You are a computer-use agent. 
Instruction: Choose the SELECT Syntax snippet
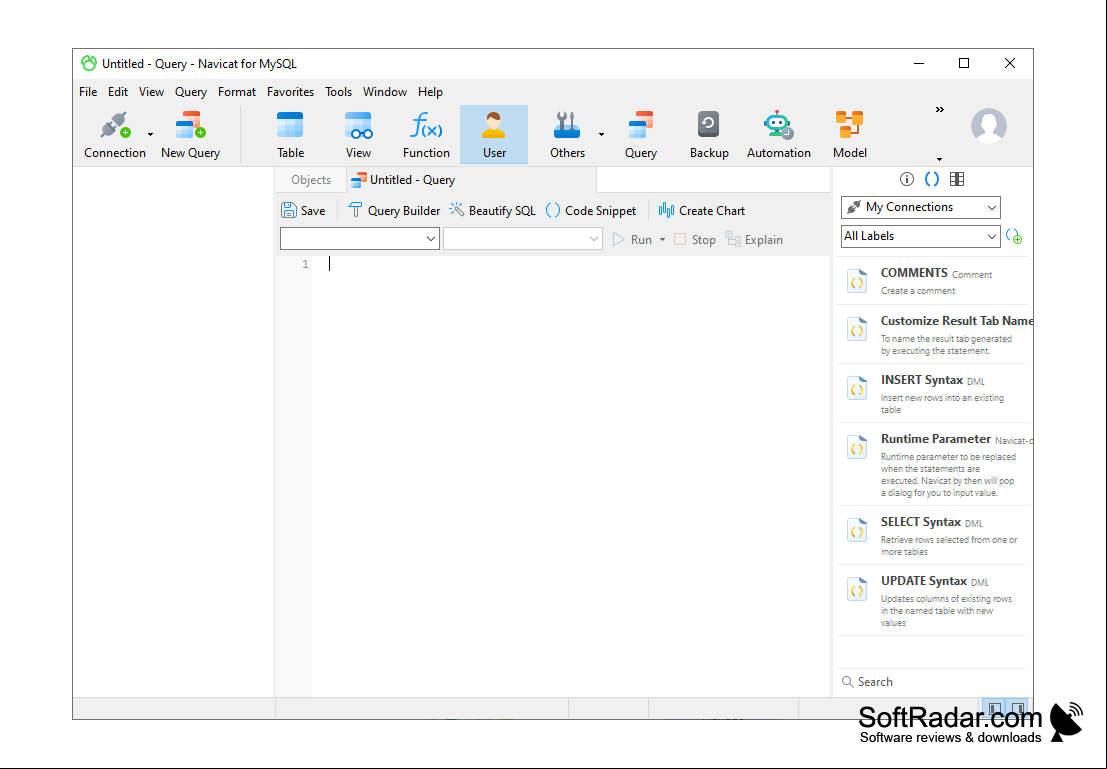click(933, 535)
